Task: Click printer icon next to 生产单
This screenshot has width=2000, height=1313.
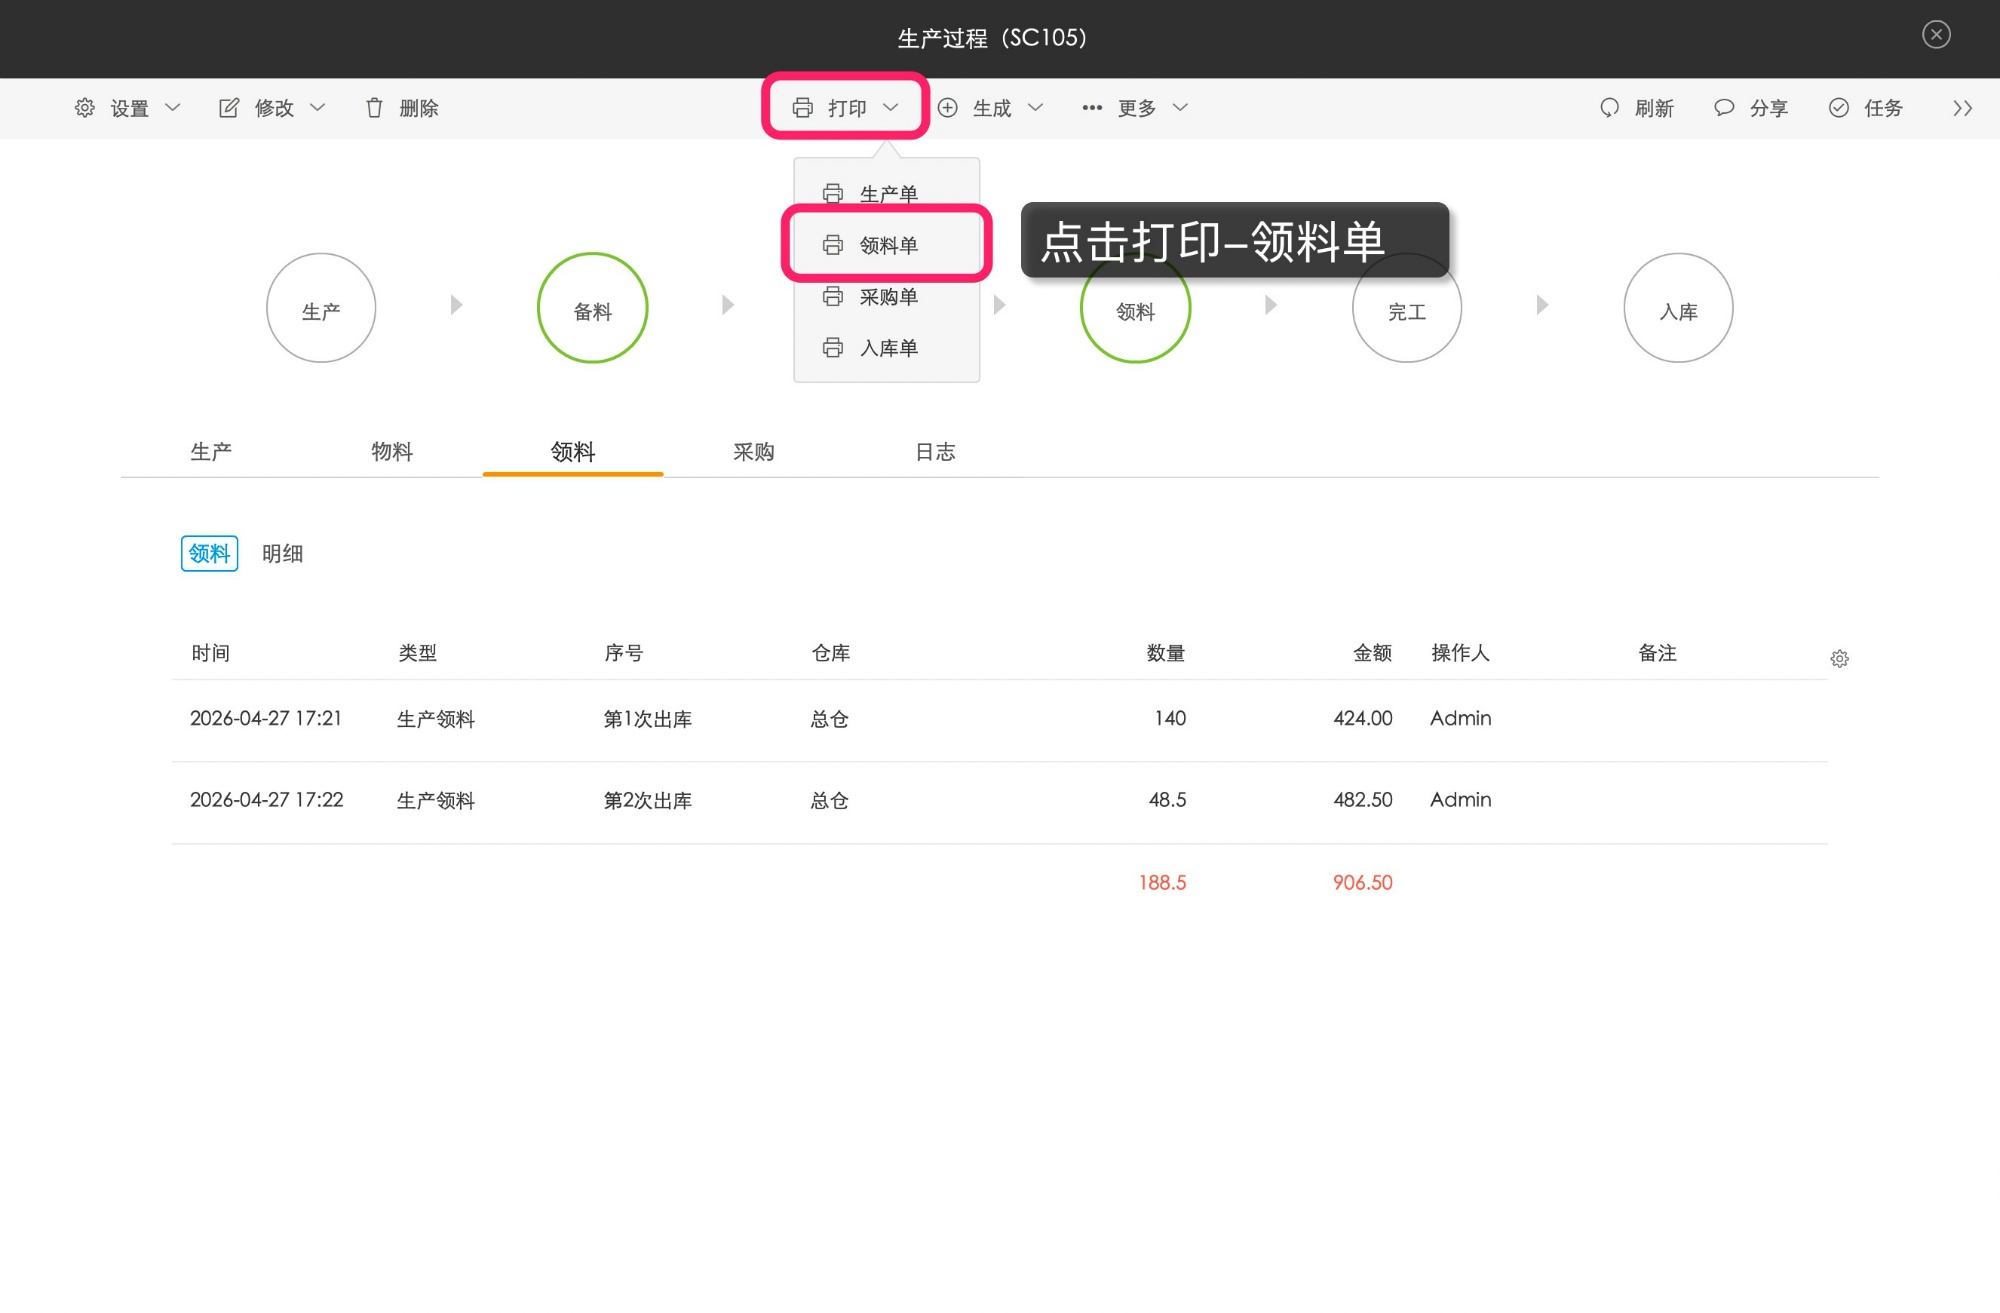Action: [833, 193]
